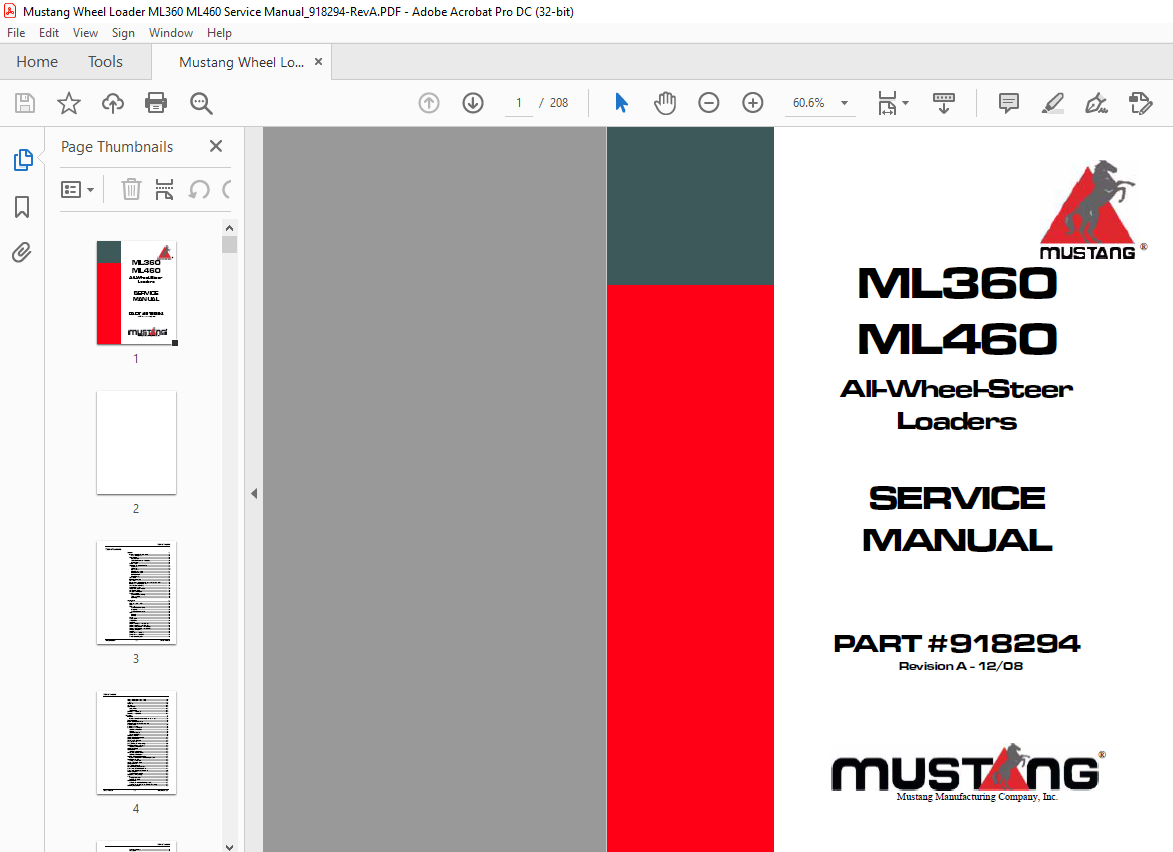Click the ML460 title text
This screenshot has width=1173, height=852.
tap(957, 339)
